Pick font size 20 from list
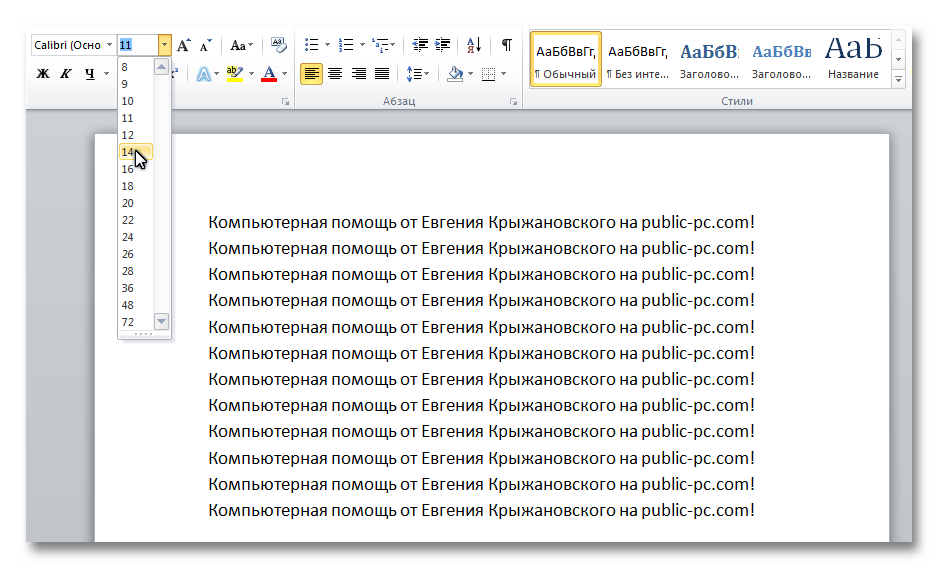The height and width of the screenshot is (568, 938). click(136, 203)
